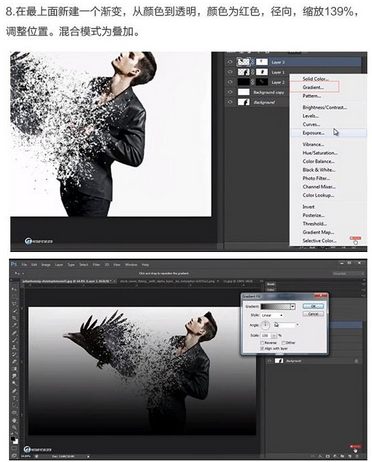Viewport: 372px width, 462px height.
Task: Click Layer 1 mask link icon
Action: [x=253, y=72]
